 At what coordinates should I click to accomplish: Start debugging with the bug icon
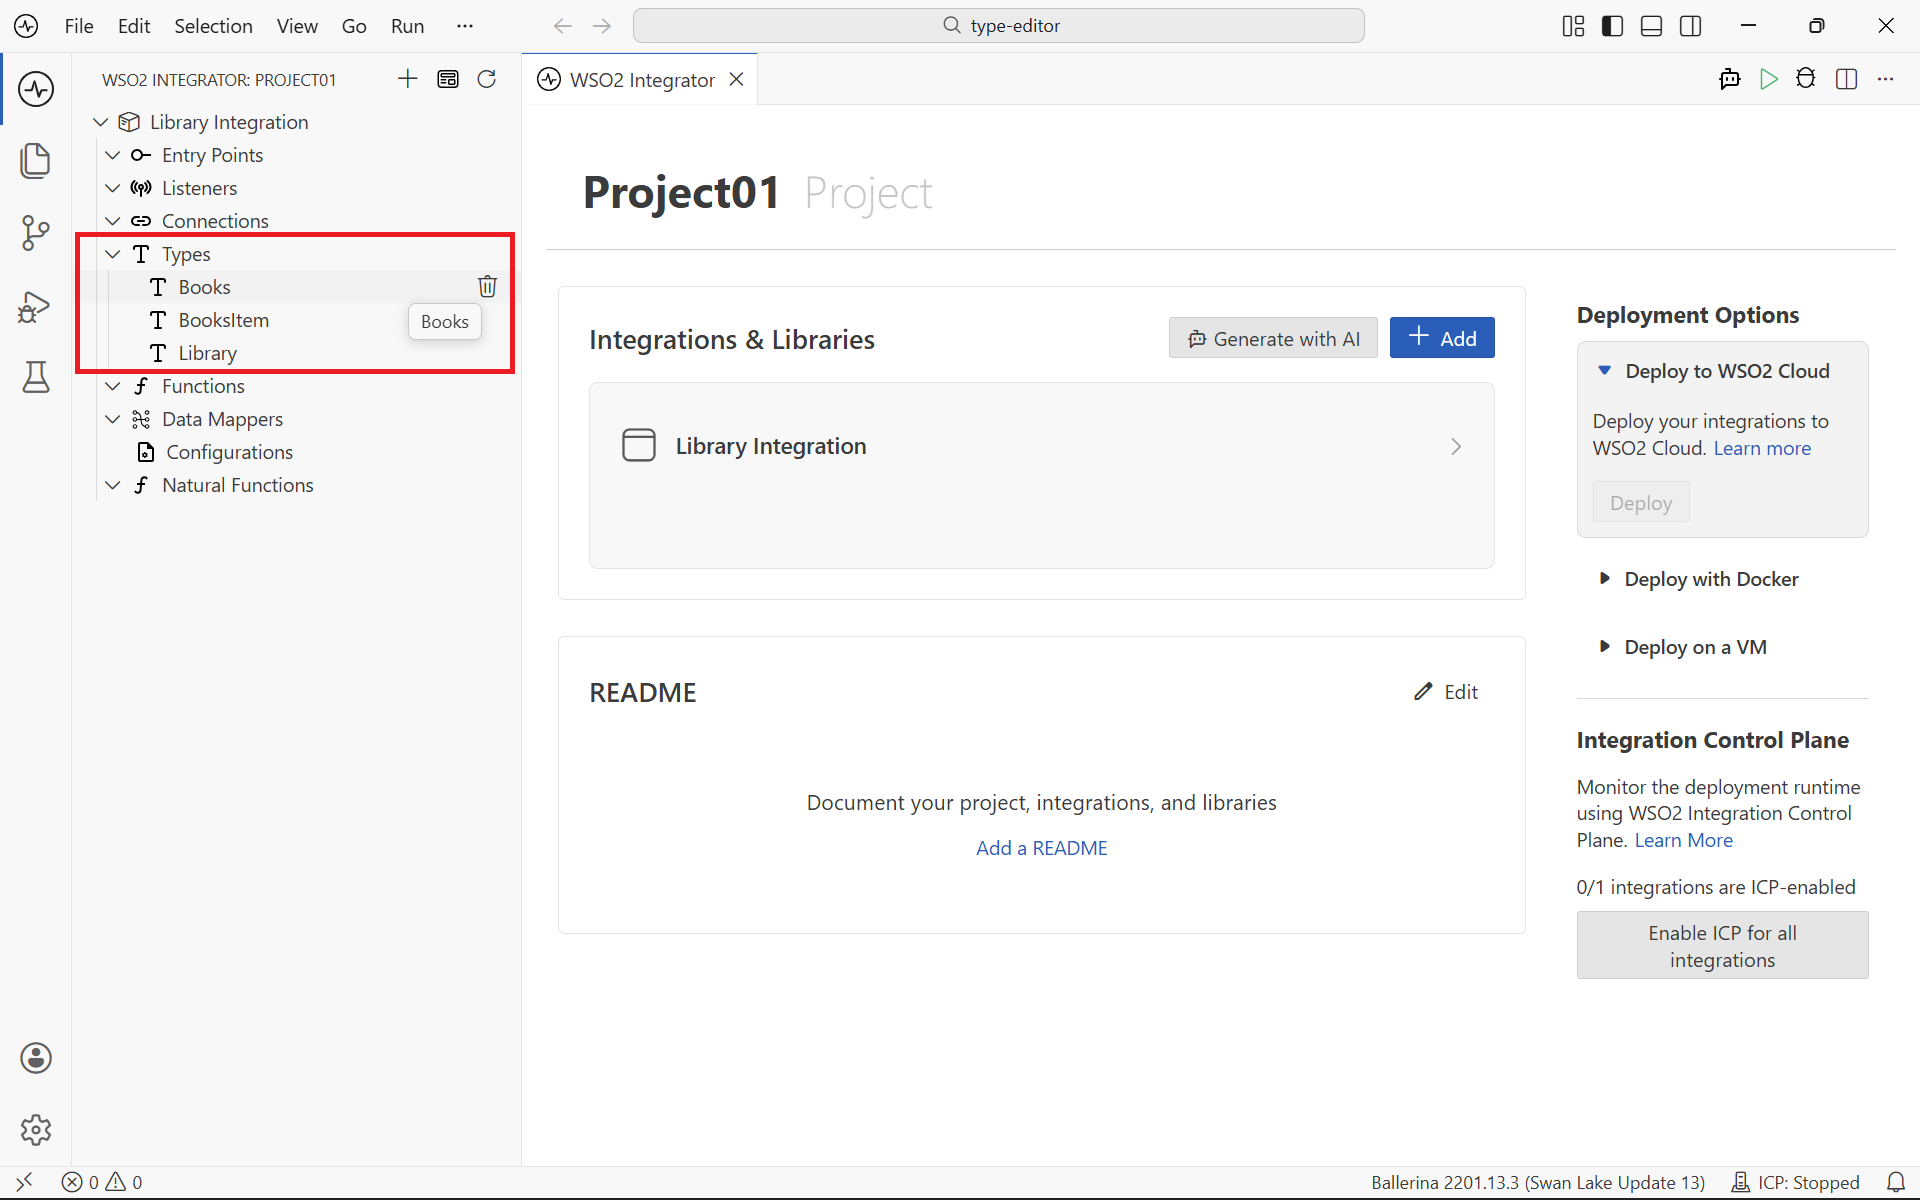[x=1806, y=79]
